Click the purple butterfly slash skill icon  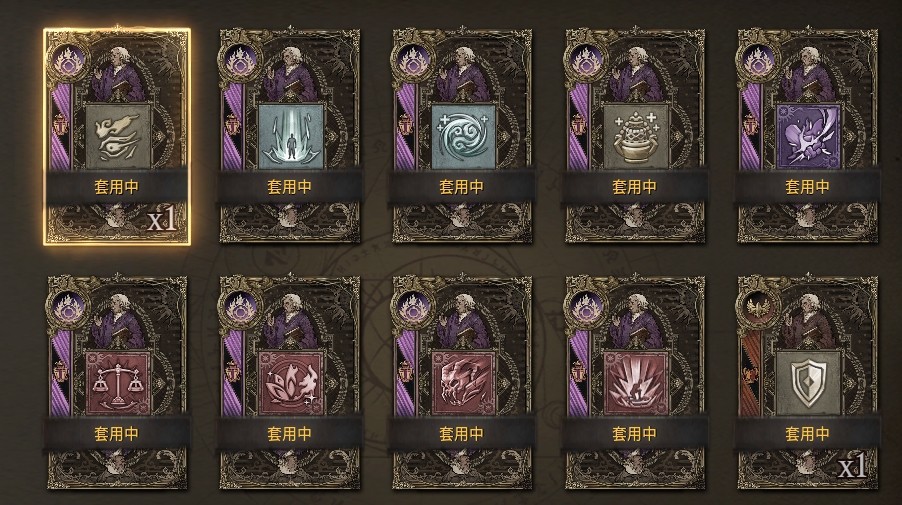[x=808, y=137]
